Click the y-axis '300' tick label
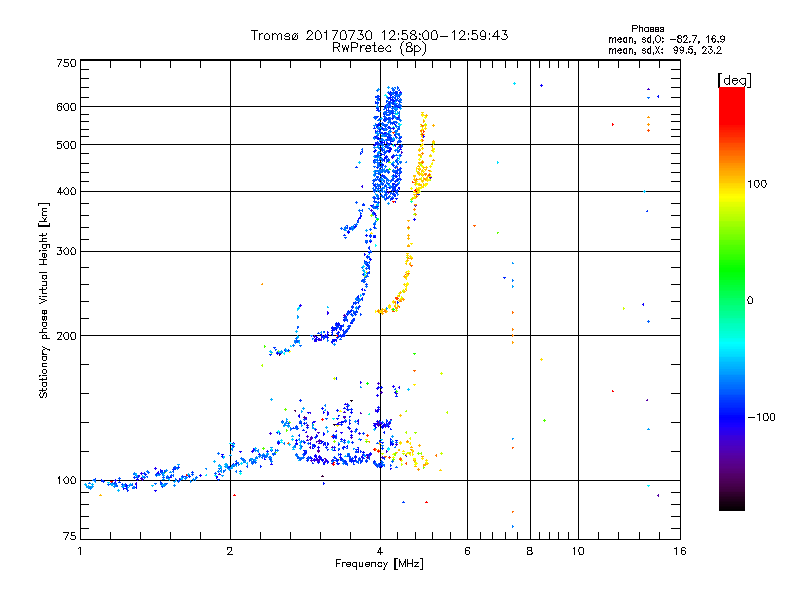Screen dimensions: 800x600 pyautogui.click(x=66, y=251)
